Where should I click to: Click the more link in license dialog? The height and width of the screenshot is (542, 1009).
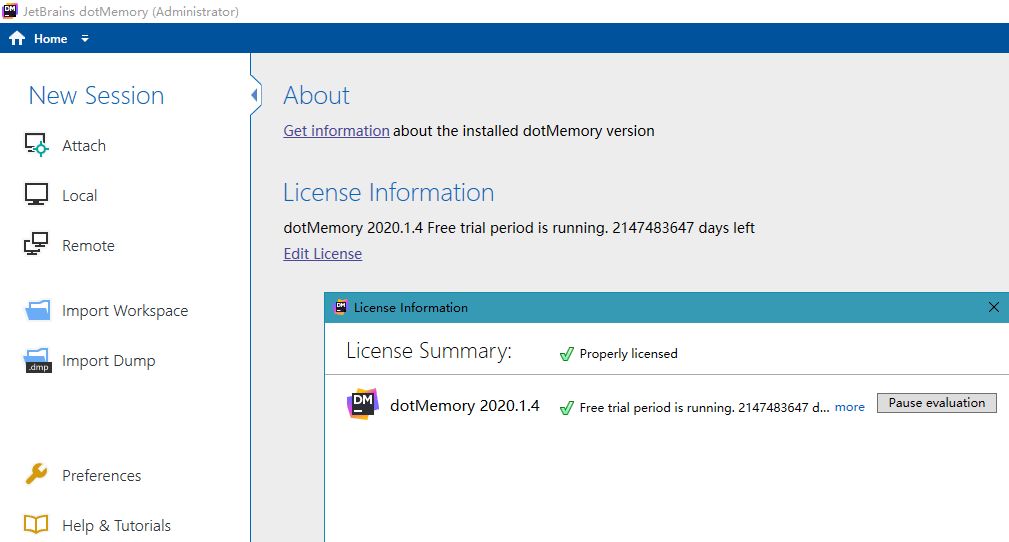point(849,407)
